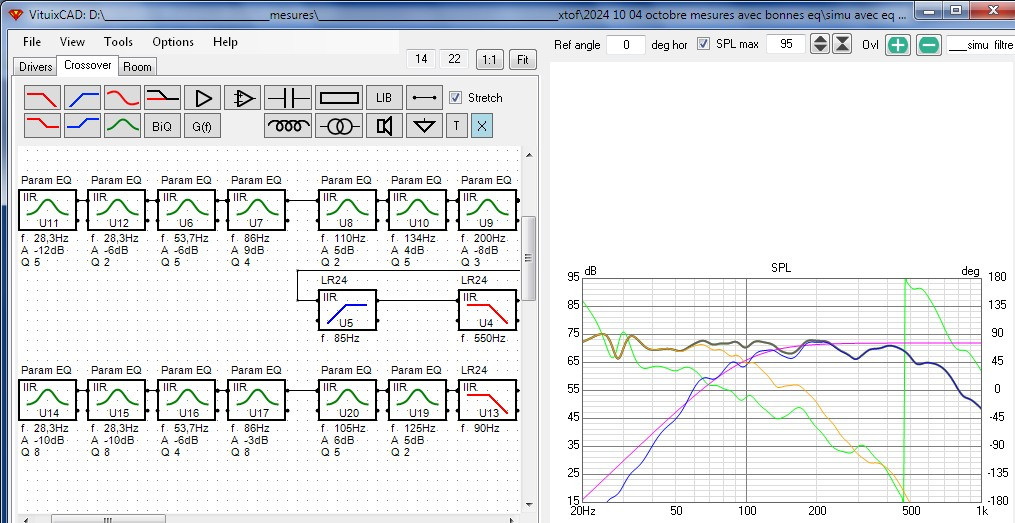Select the resistor component icon
Screen dimensions: 1015x523
339,98
